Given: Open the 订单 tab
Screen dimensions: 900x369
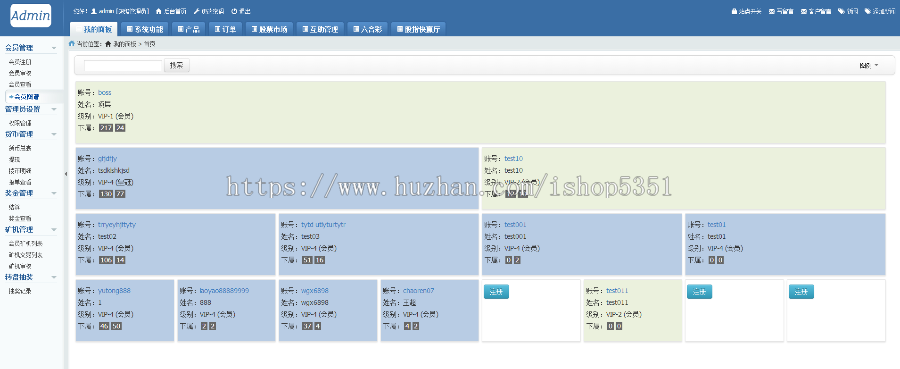Looking at the screenshot, I should (x=225, y=29).
